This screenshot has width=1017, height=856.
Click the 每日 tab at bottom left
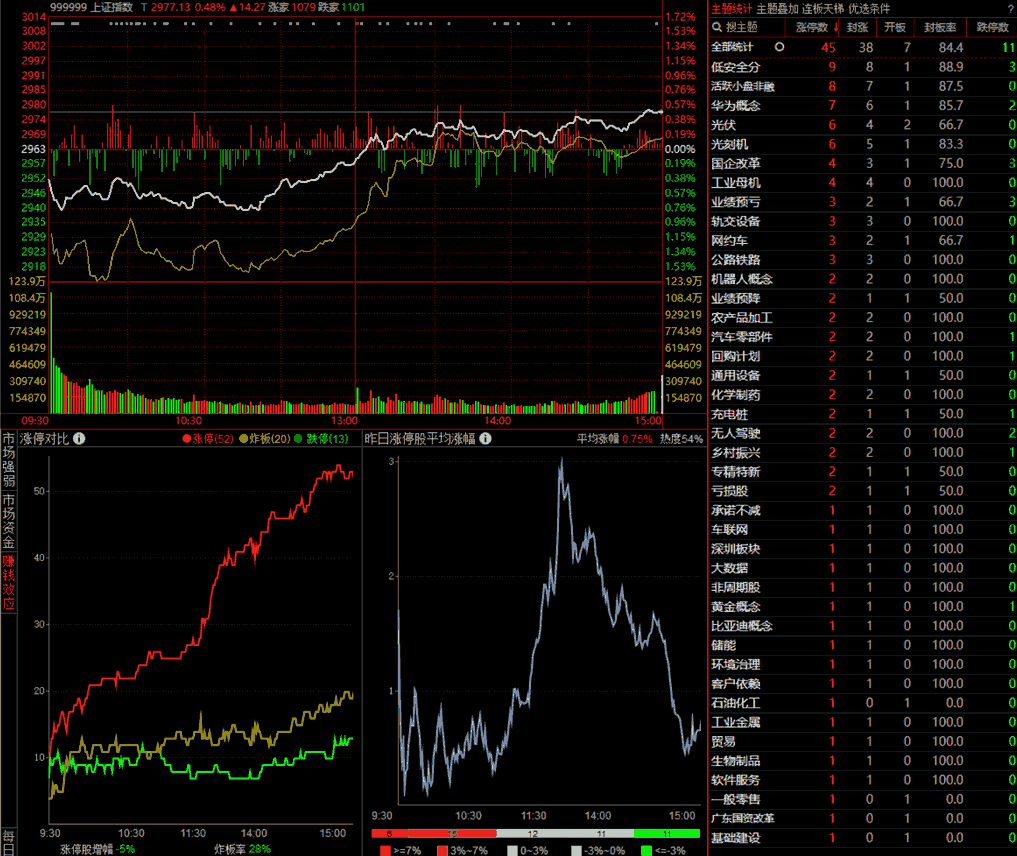coord(8,842)
